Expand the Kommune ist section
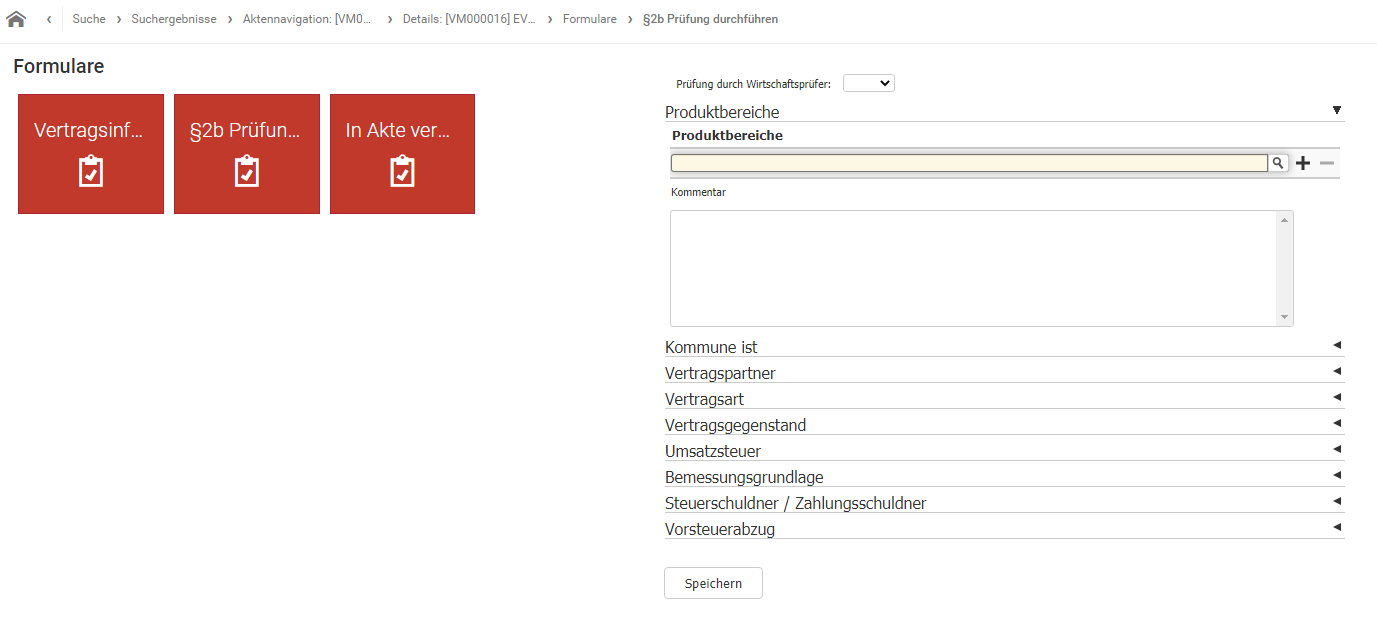Image resolution: width=1377 pixels, height=627 pixels. click(x=1336, y=346)
